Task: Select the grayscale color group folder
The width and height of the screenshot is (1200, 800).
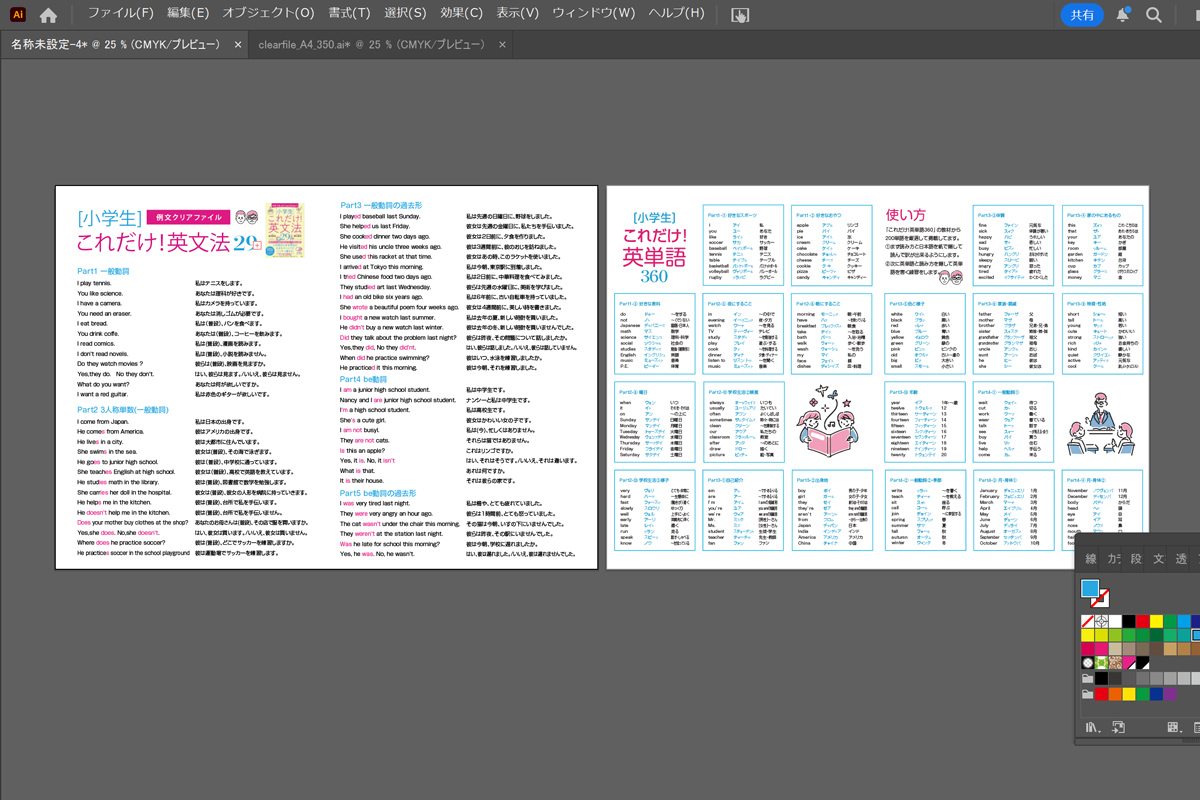Action: 1087,678
